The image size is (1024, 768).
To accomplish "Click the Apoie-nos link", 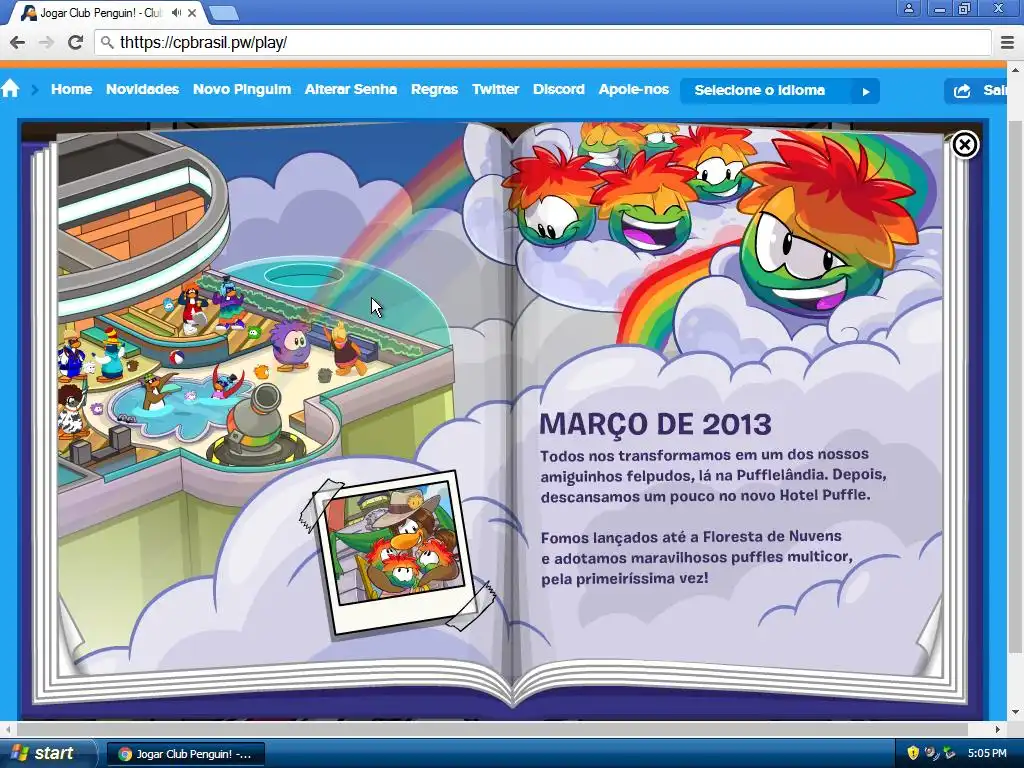I will tap(633, 89).
